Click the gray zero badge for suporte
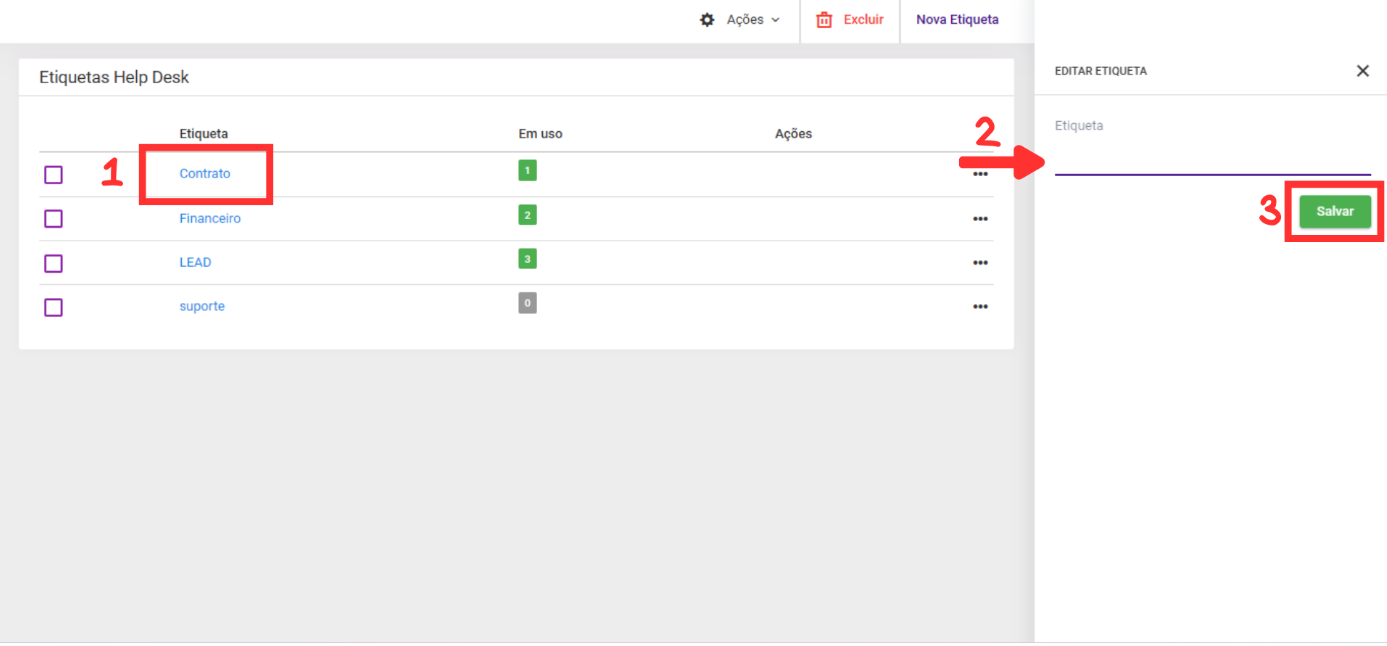This screenshot has width=1387, height=646. pos(527,303)
